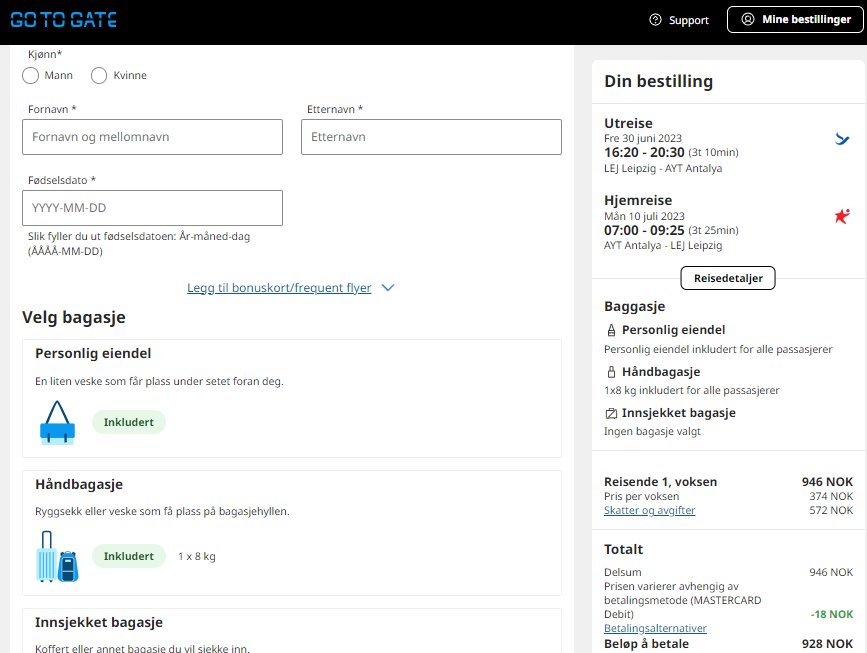Select the Kvinne gender radio button
This screenshot has height=653, width=867.
99,75
